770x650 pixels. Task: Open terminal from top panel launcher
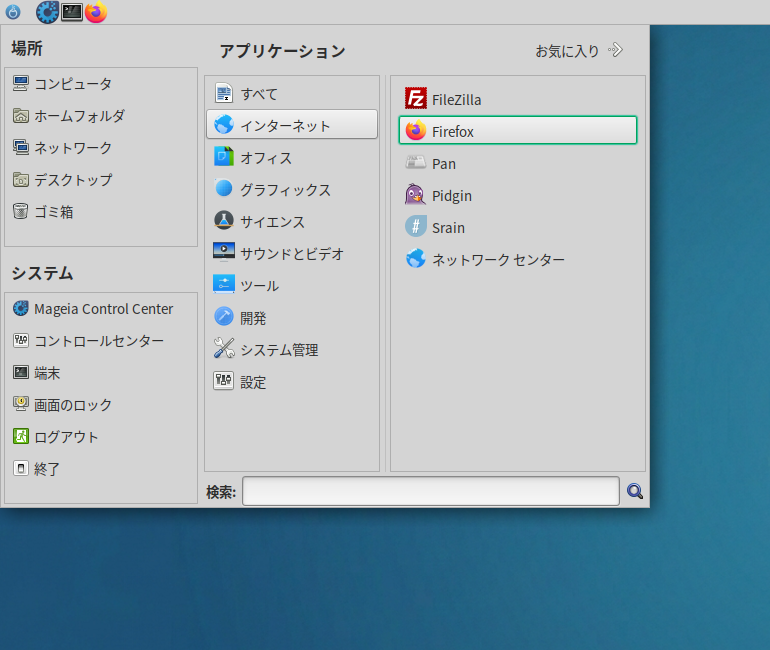72,12
